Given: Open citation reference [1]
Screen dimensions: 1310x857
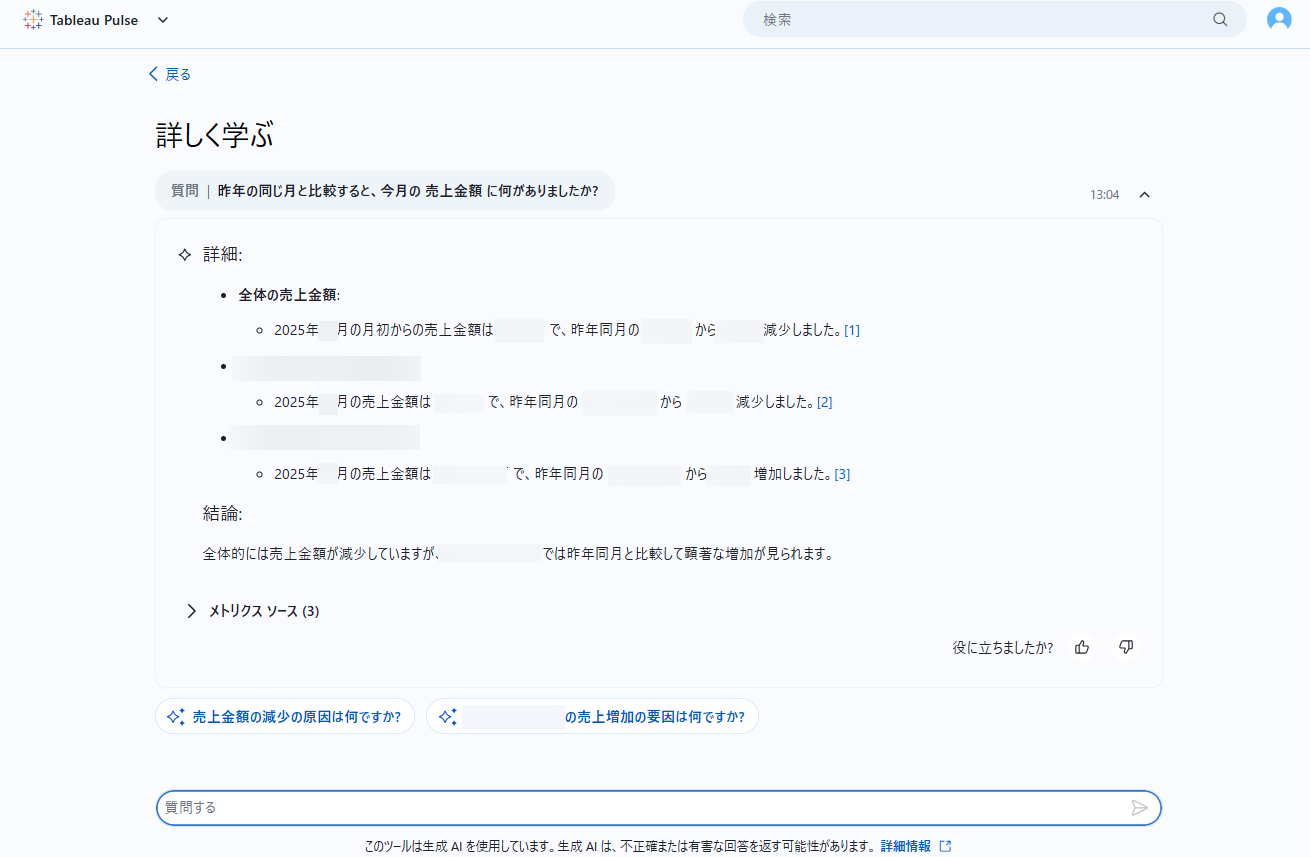Looking at the screenshot, I should 852,330.
